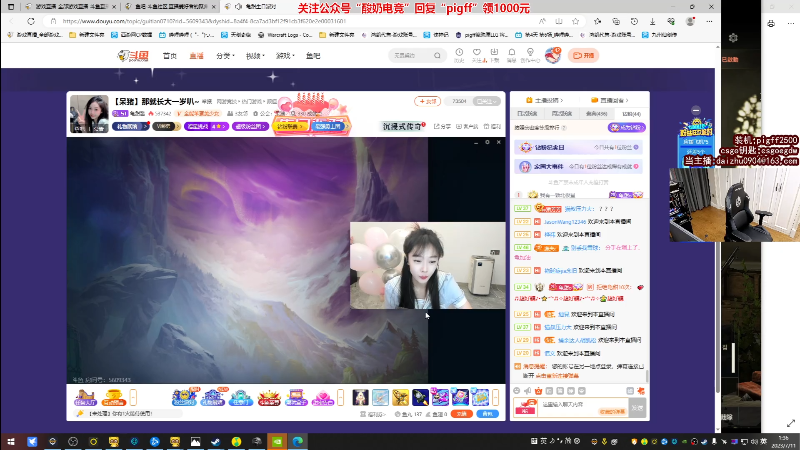This screenshot has height=450, width=800.
Task: Open the red crown activity icon
Action: click(268, 397)
